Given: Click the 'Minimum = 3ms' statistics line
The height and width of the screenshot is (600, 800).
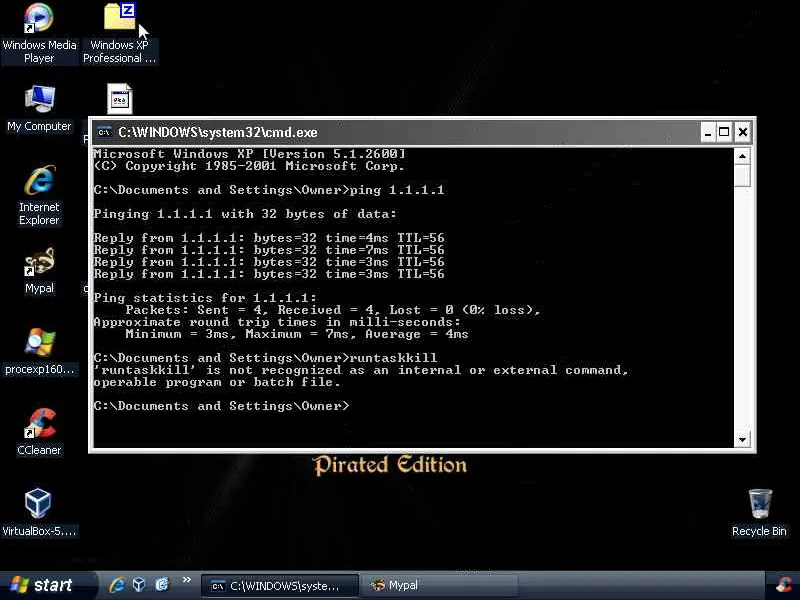Looking at the screenshot, I should [296, 334].
